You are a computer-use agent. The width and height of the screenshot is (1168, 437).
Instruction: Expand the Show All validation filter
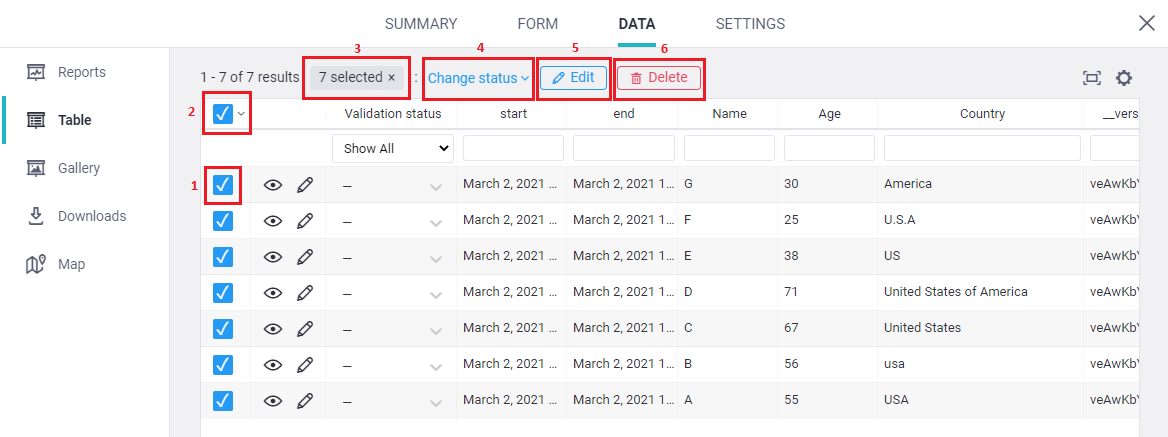pos(393,148)
